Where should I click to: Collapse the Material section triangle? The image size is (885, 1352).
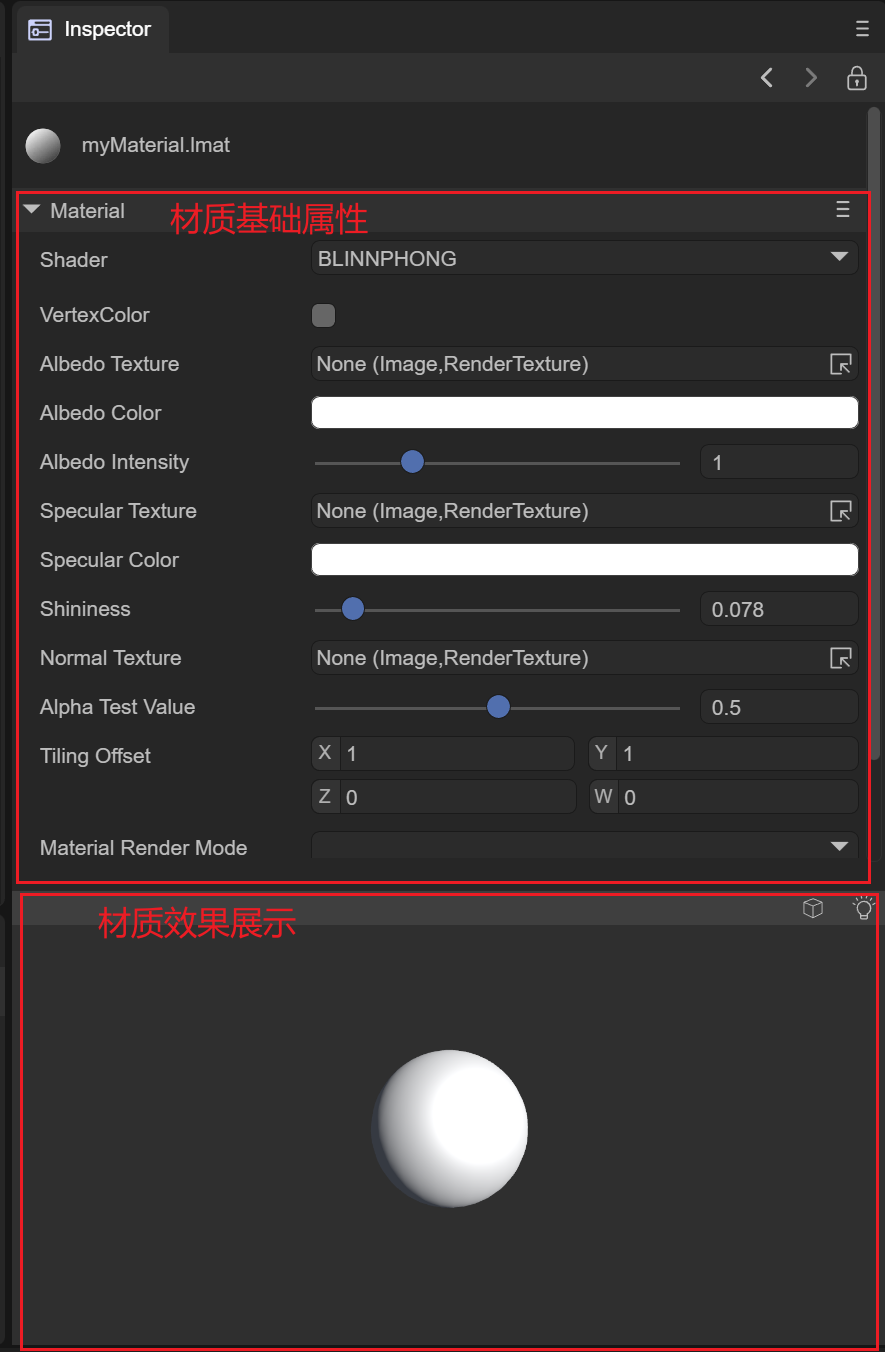tap(32, 210)
